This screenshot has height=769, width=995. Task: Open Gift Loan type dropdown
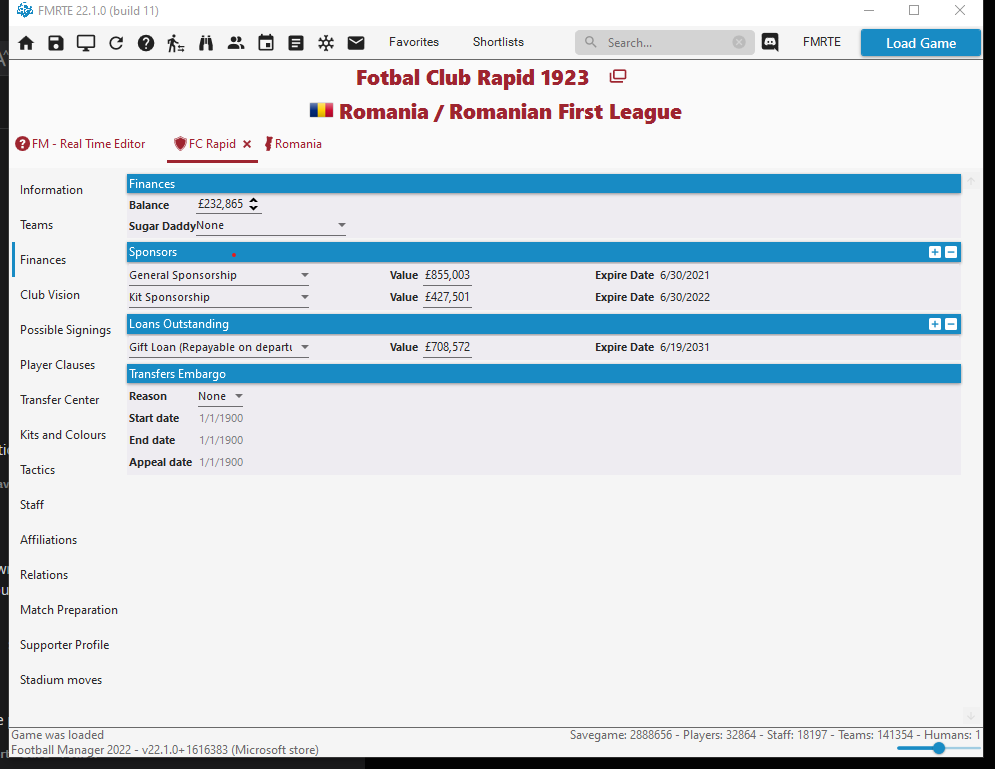click(219, 347)
